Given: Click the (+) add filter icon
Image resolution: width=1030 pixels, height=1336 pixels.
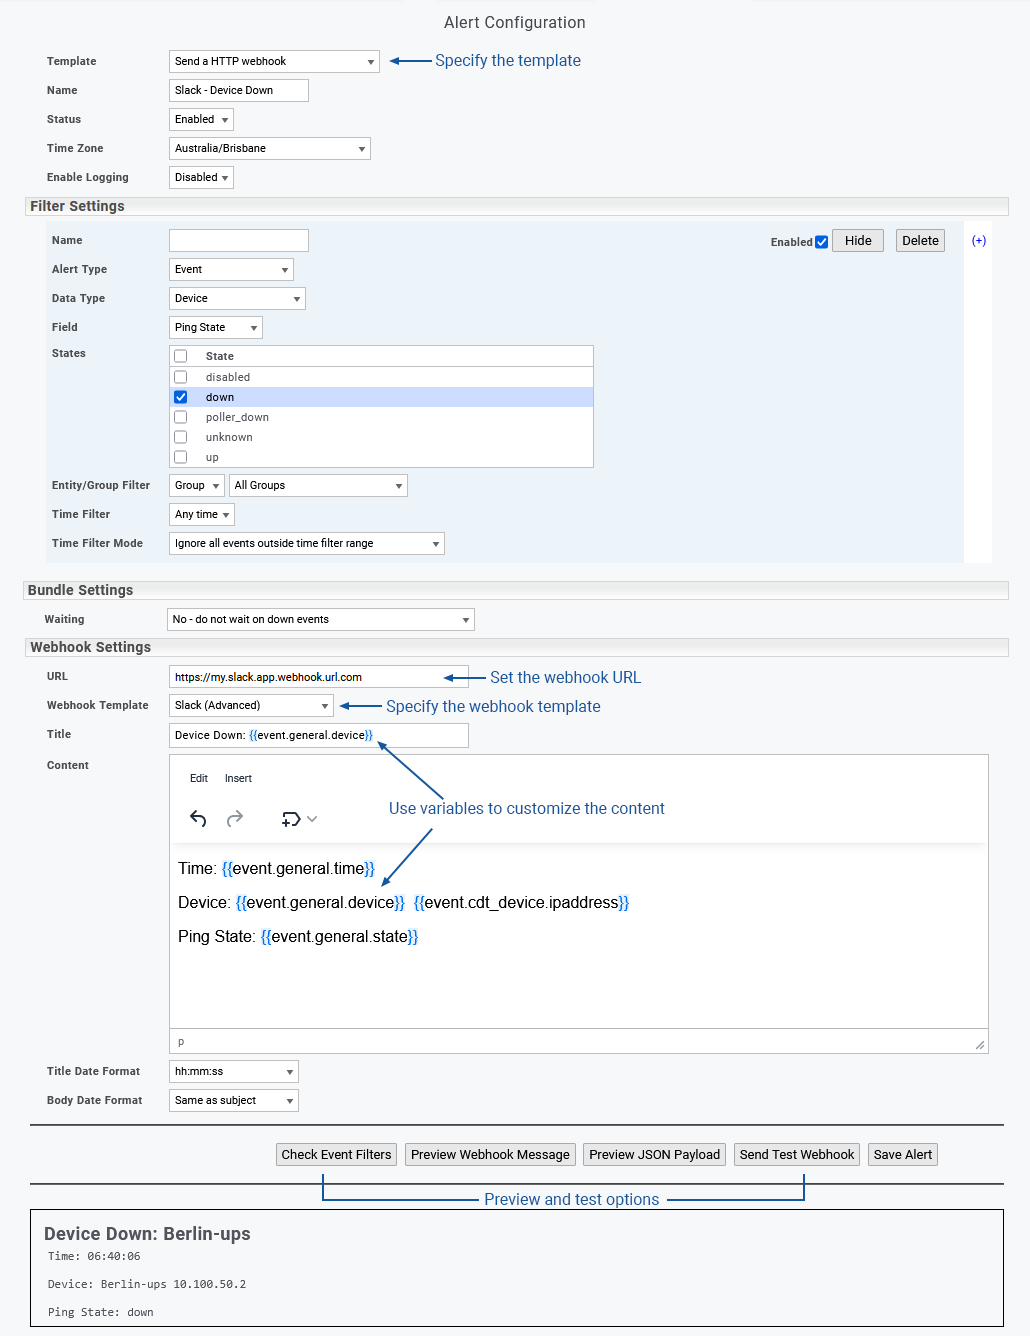Looking at the screenshot, I should pyautogui.click(x=979, y=241).
